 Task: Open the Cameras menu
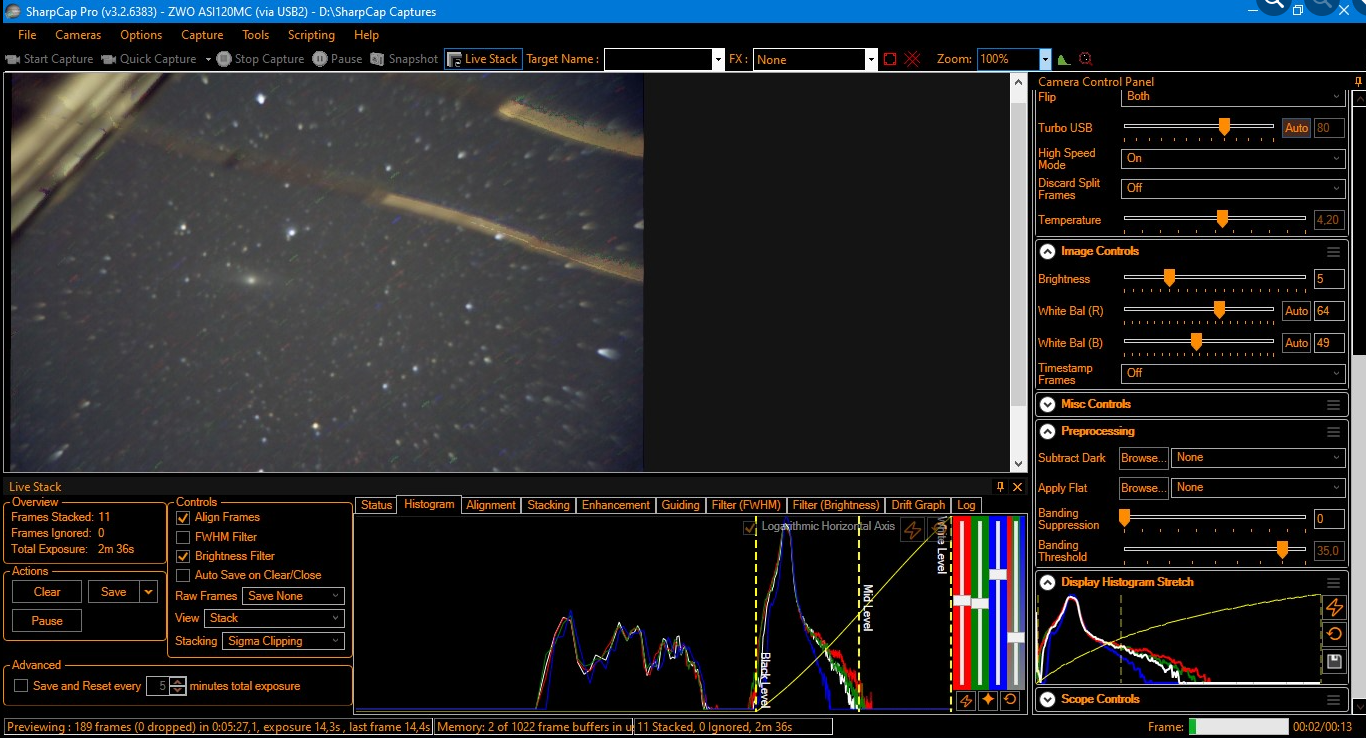(78, 35)
